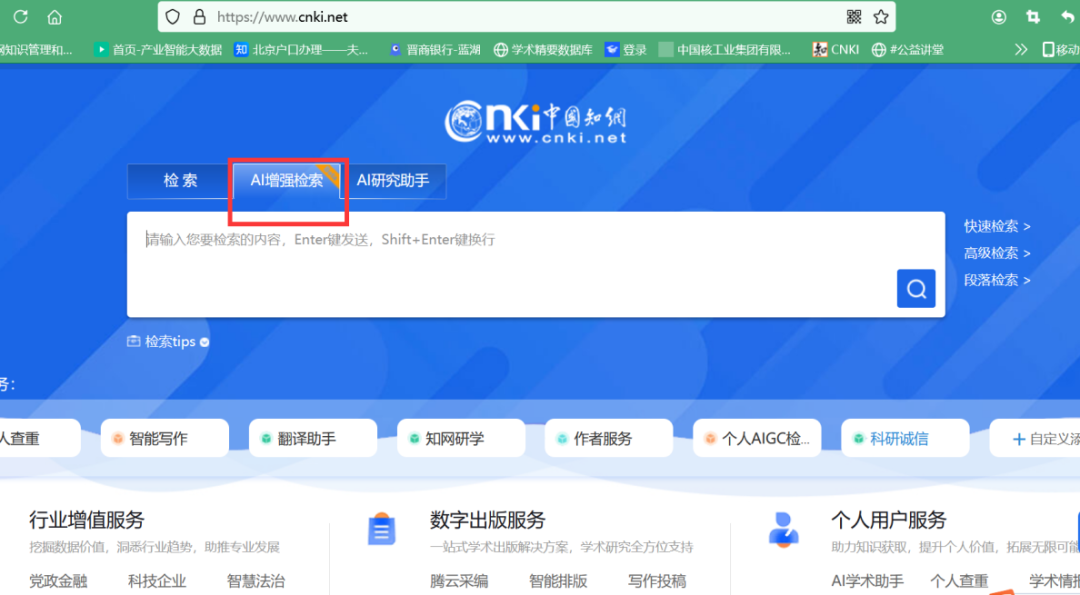Open the screenshot crop tool icon
The width and height of the screenshot is (1080, 595).
(1032, 17)
